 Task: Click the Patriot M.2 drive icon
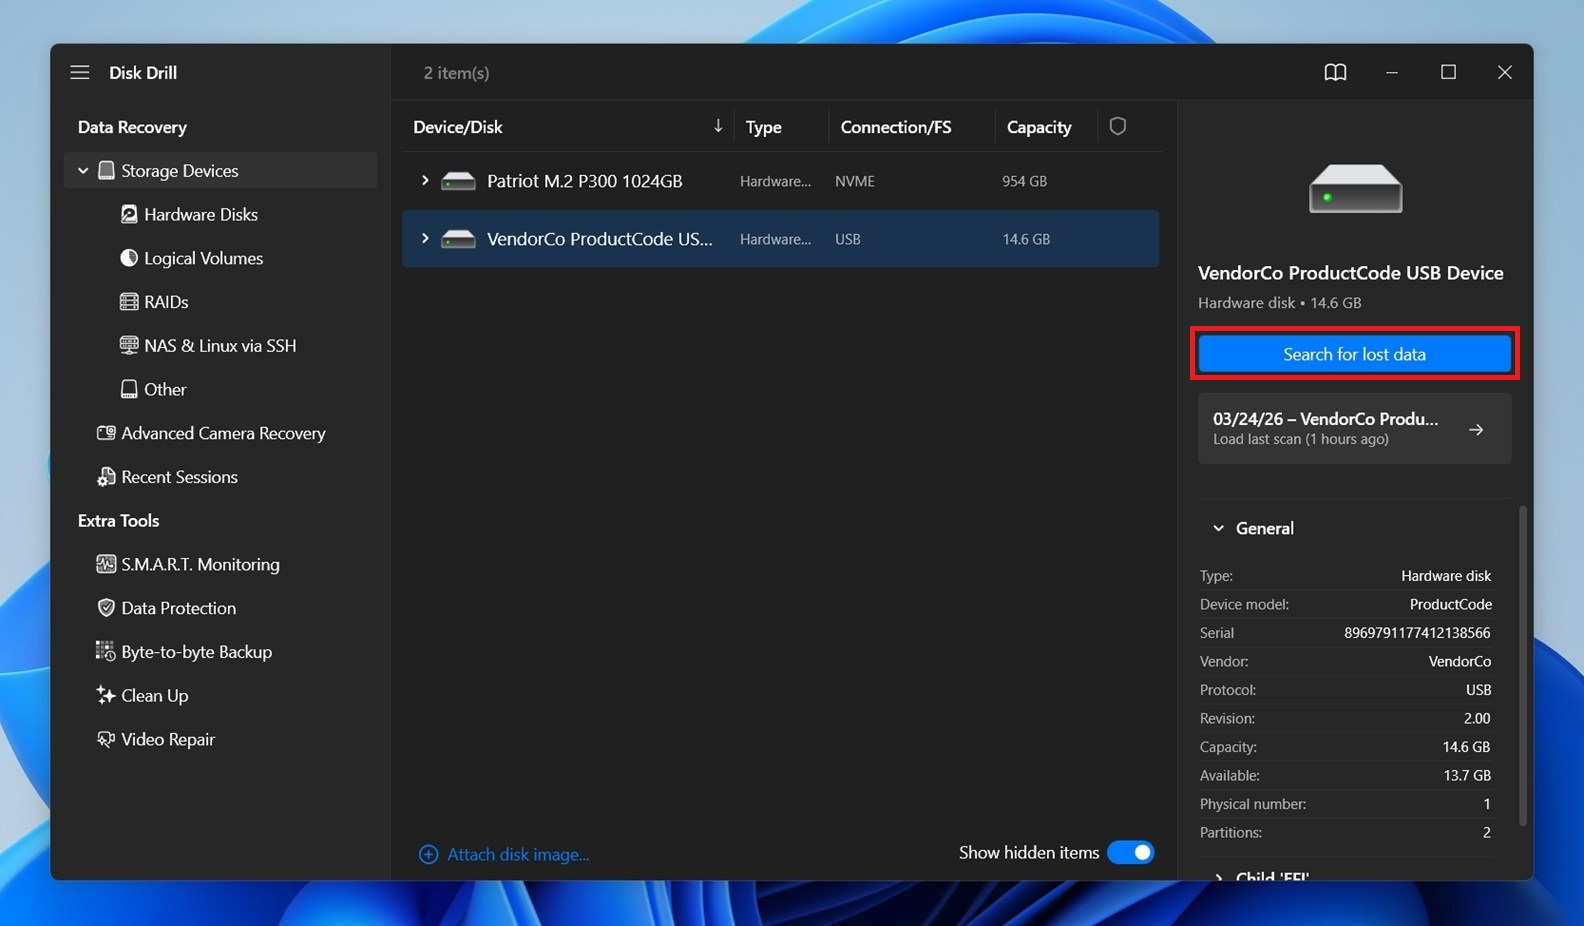[x=458, y=181]
